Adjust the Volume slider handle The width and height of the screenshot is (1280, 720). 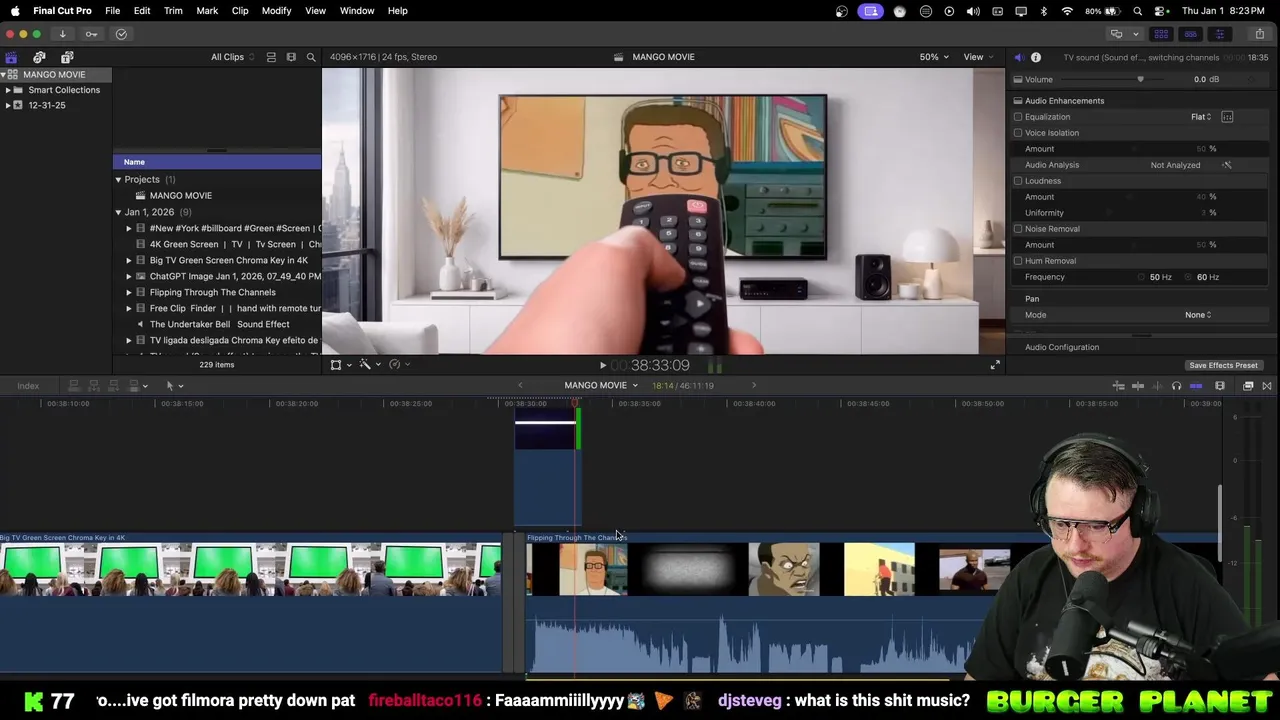coord(1140,80)
